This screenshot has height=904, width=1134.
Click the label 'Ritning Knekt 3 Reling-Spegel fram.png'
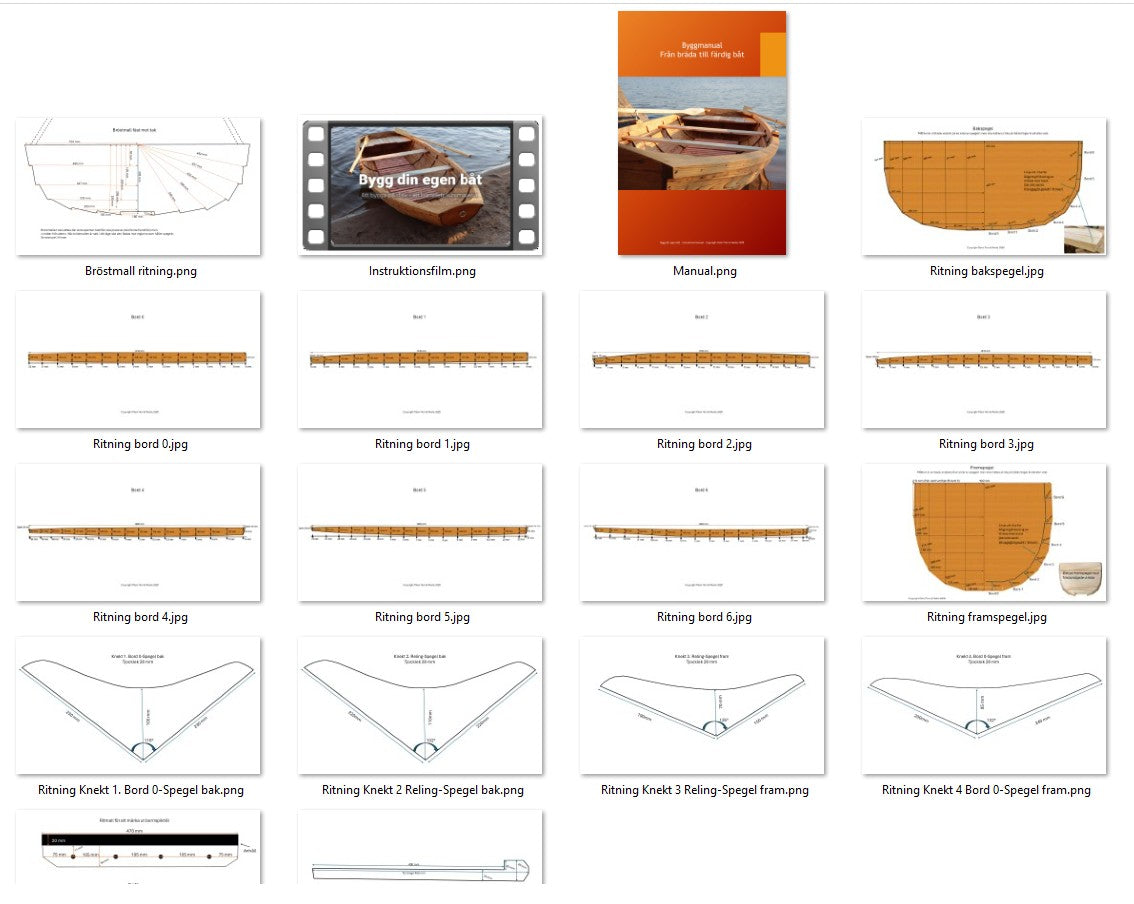pyautogui.click(x=705, y=790)
